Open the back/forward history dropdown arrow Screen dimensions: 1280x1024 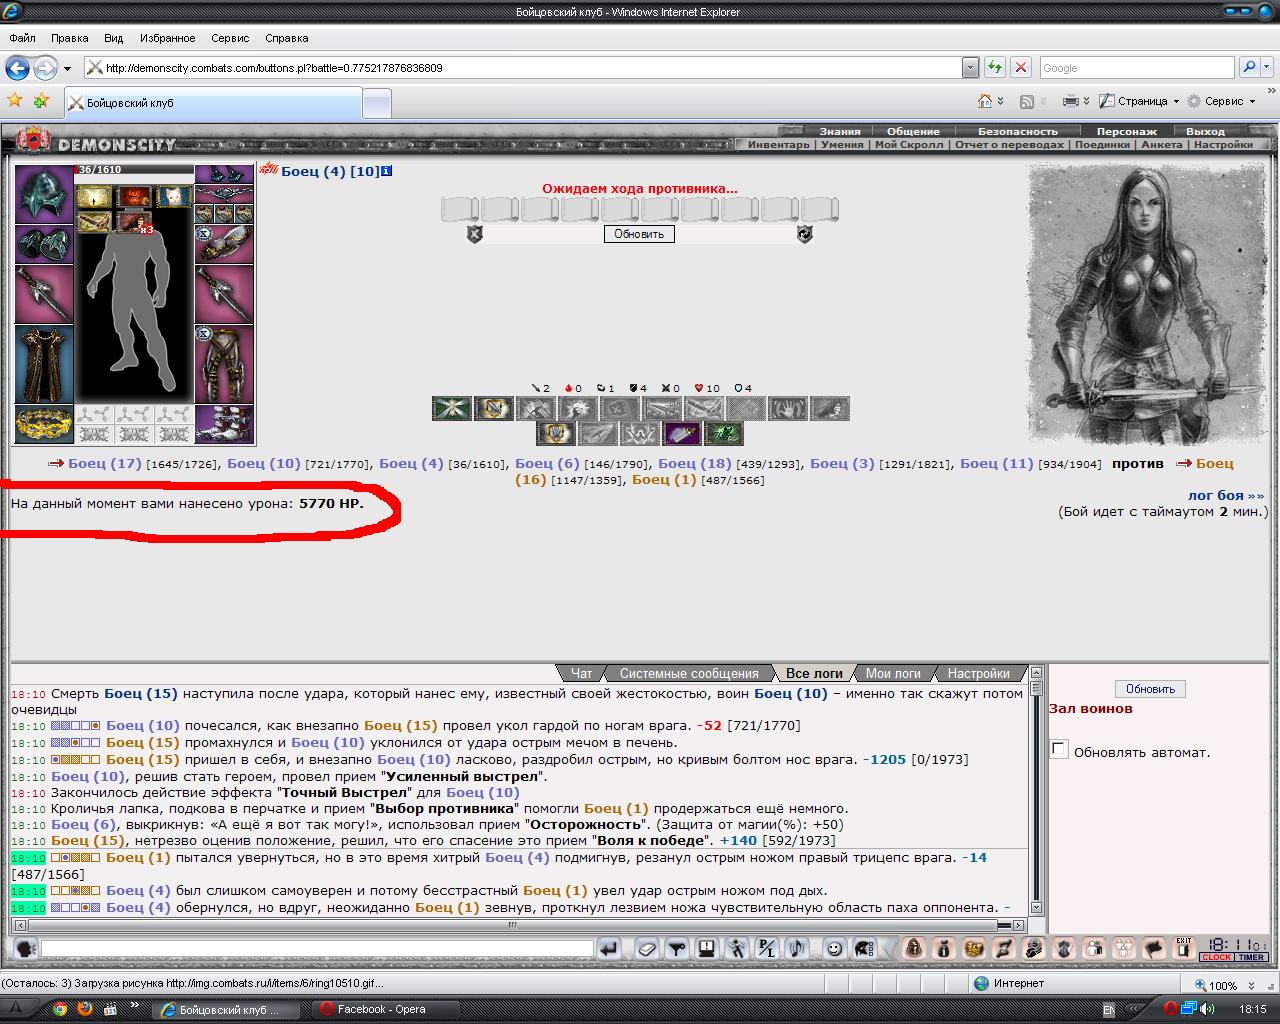pyautogui.click(x=67, y=69)
